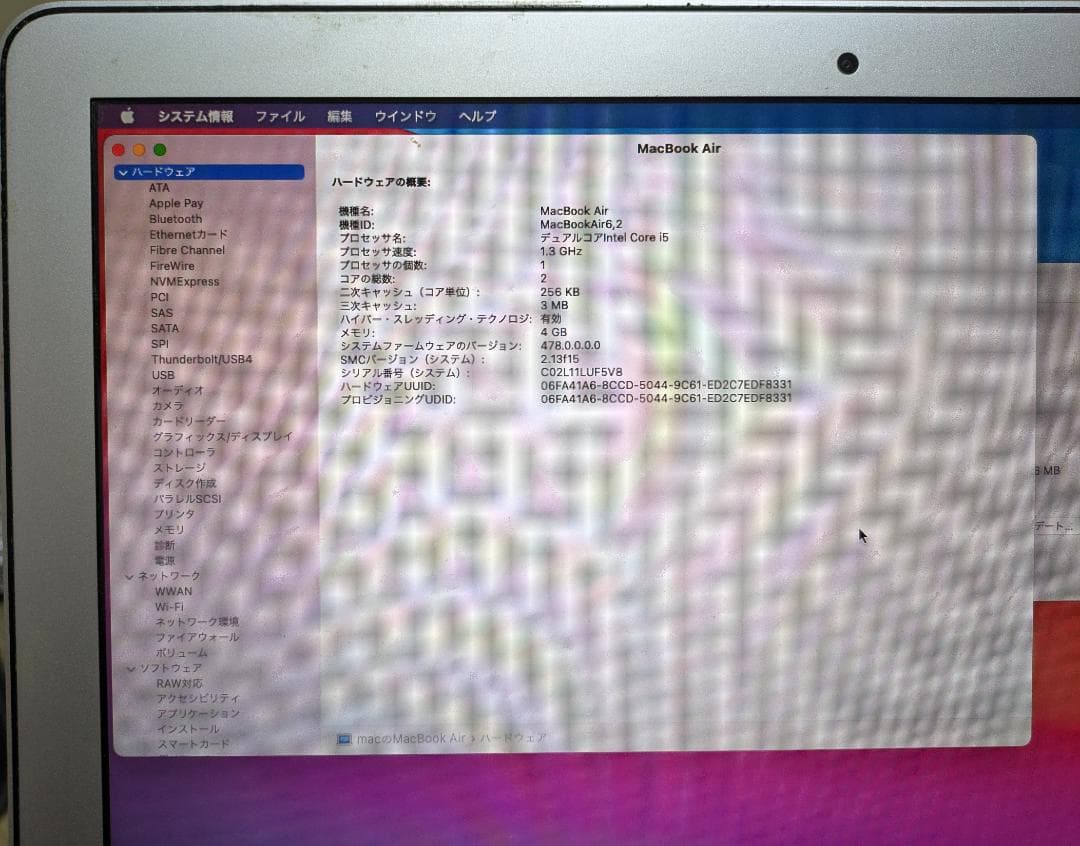Collapse the ハードウェア section chevron
1080x846 pixels.
(123, 172)
